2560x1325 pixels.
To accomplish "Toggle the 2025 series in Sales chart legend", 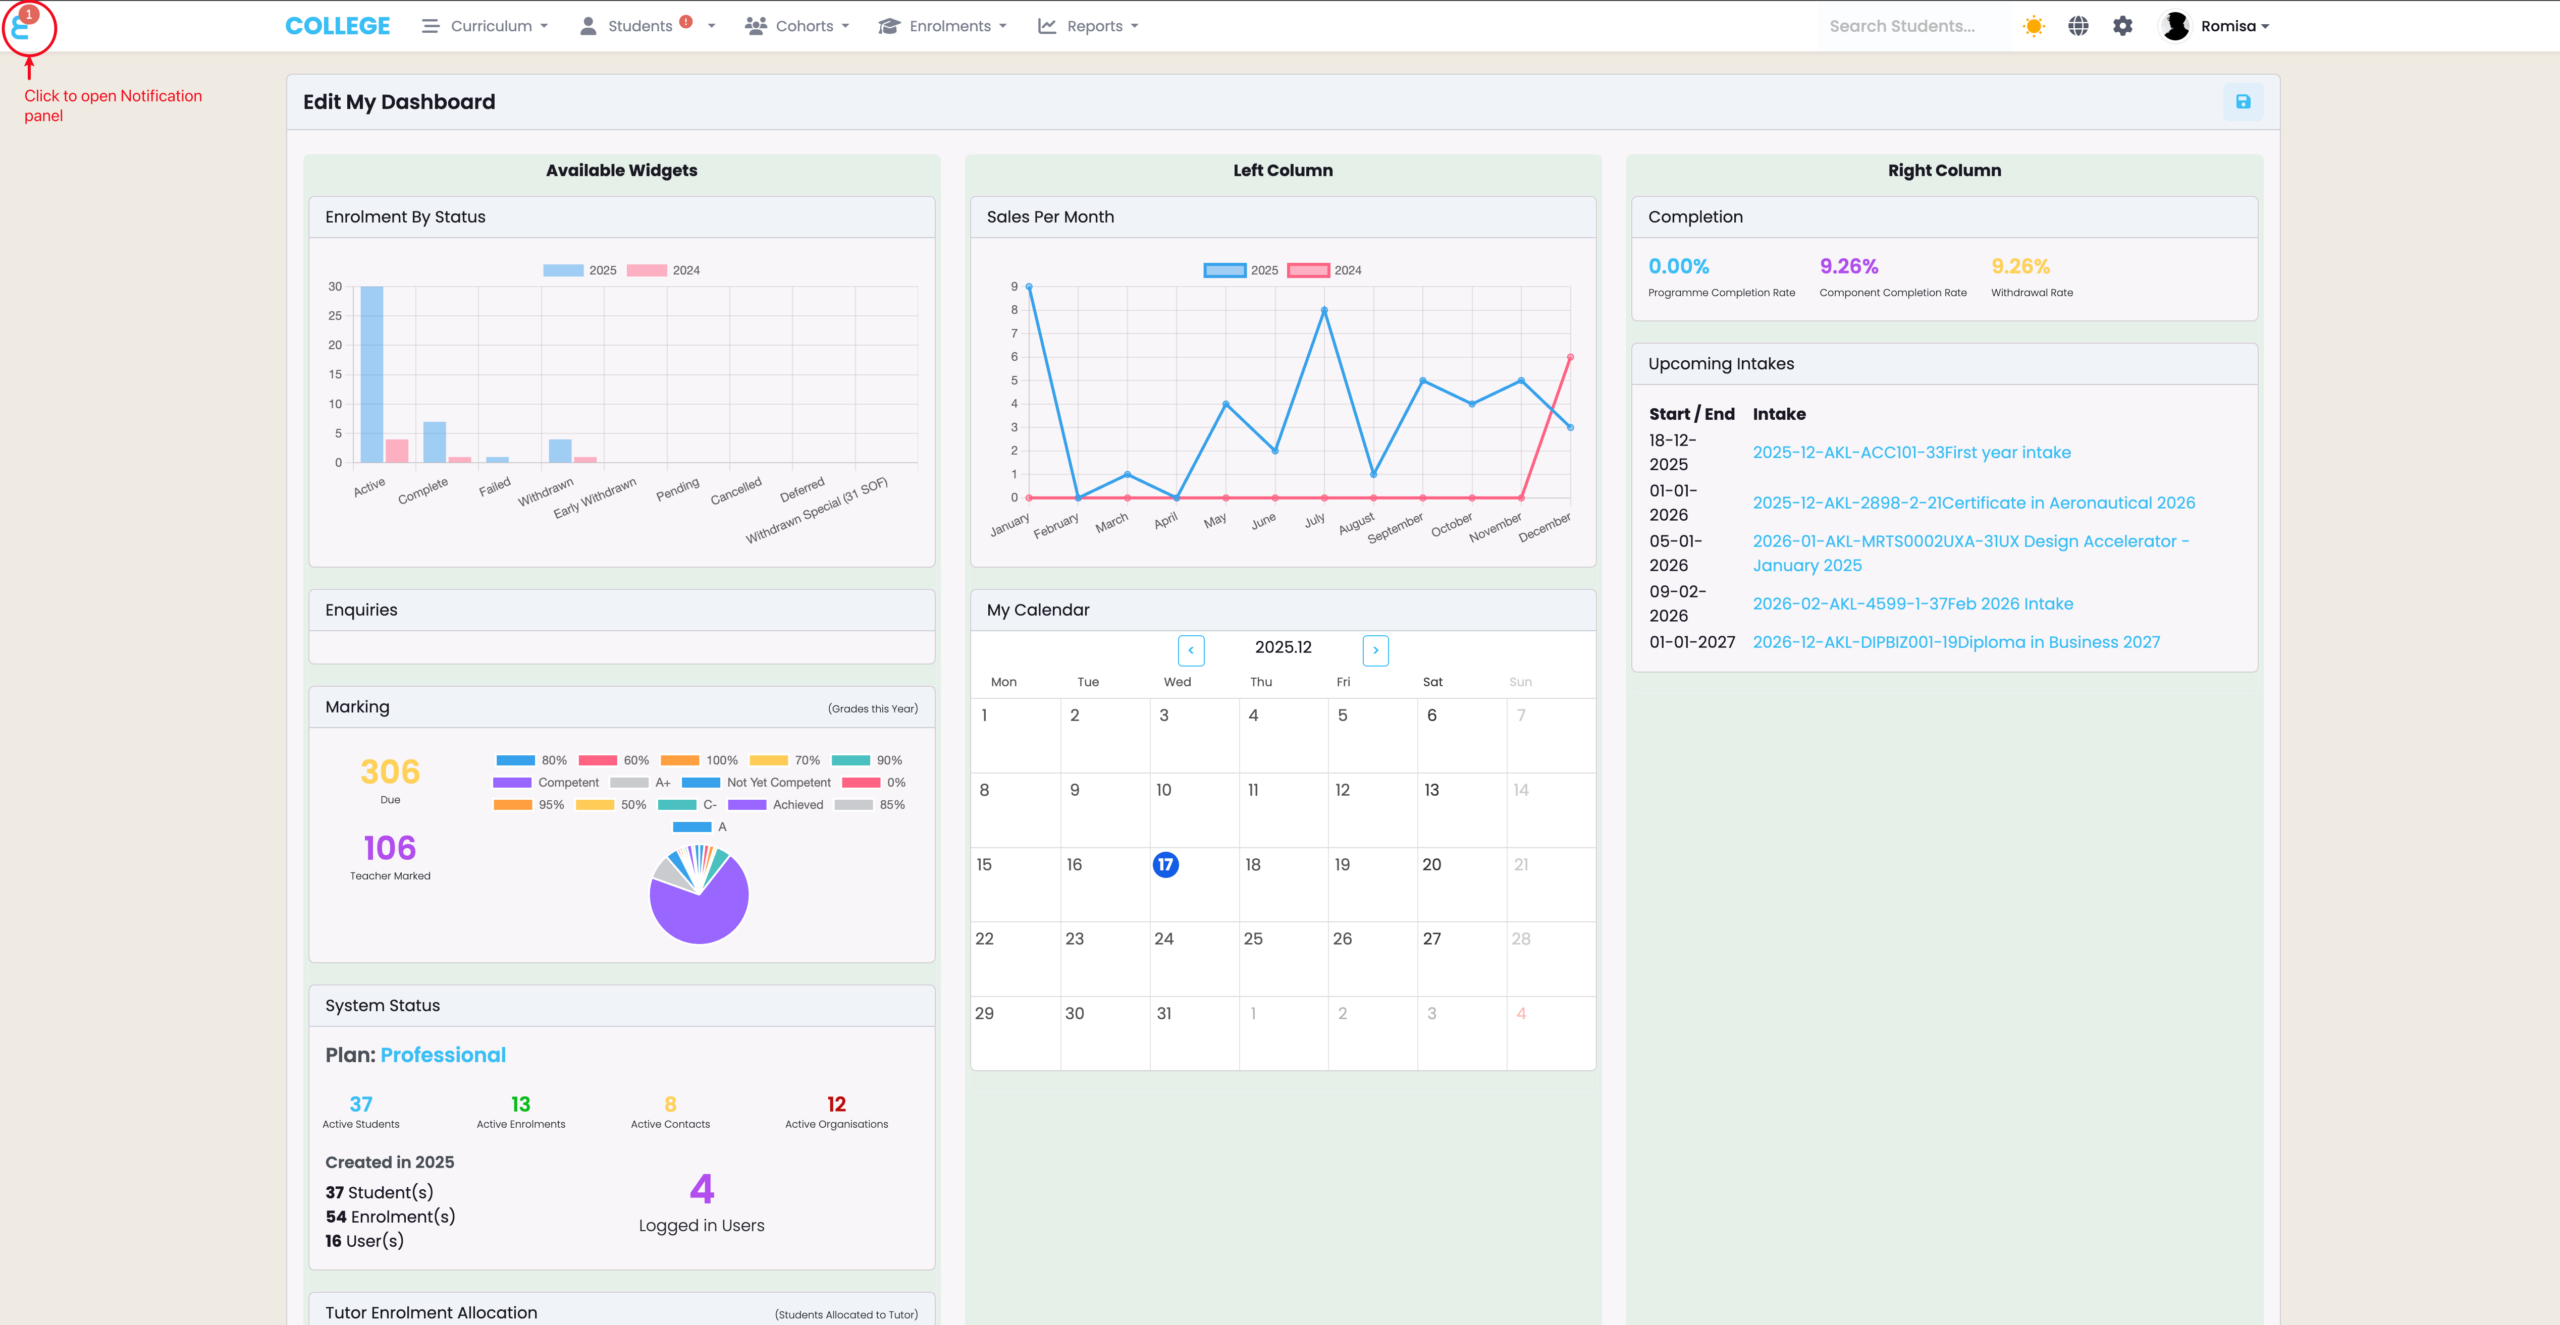I will coord(1225,270).
